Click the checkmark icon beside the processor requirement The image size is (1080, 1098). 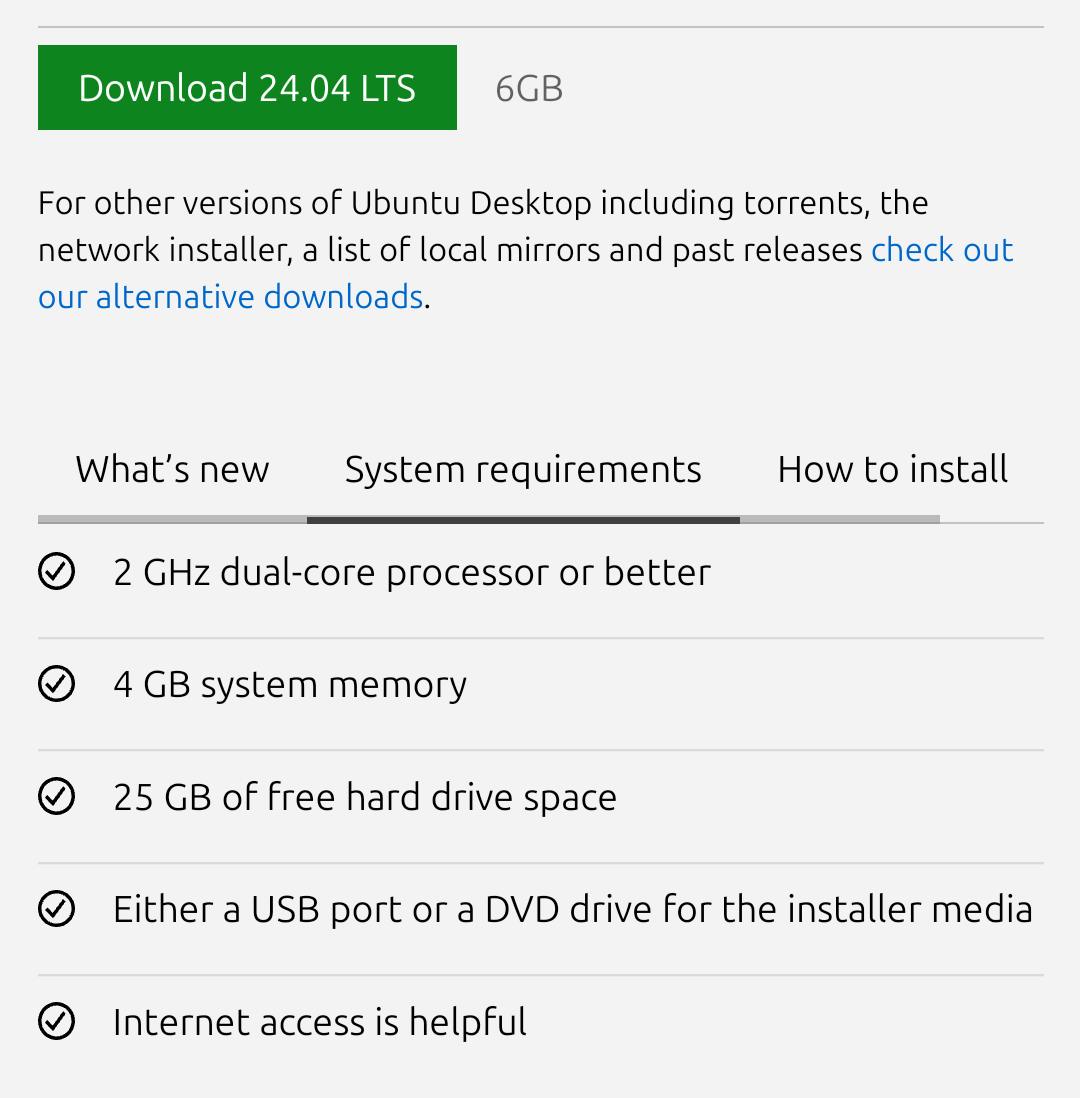coord(56,572)
